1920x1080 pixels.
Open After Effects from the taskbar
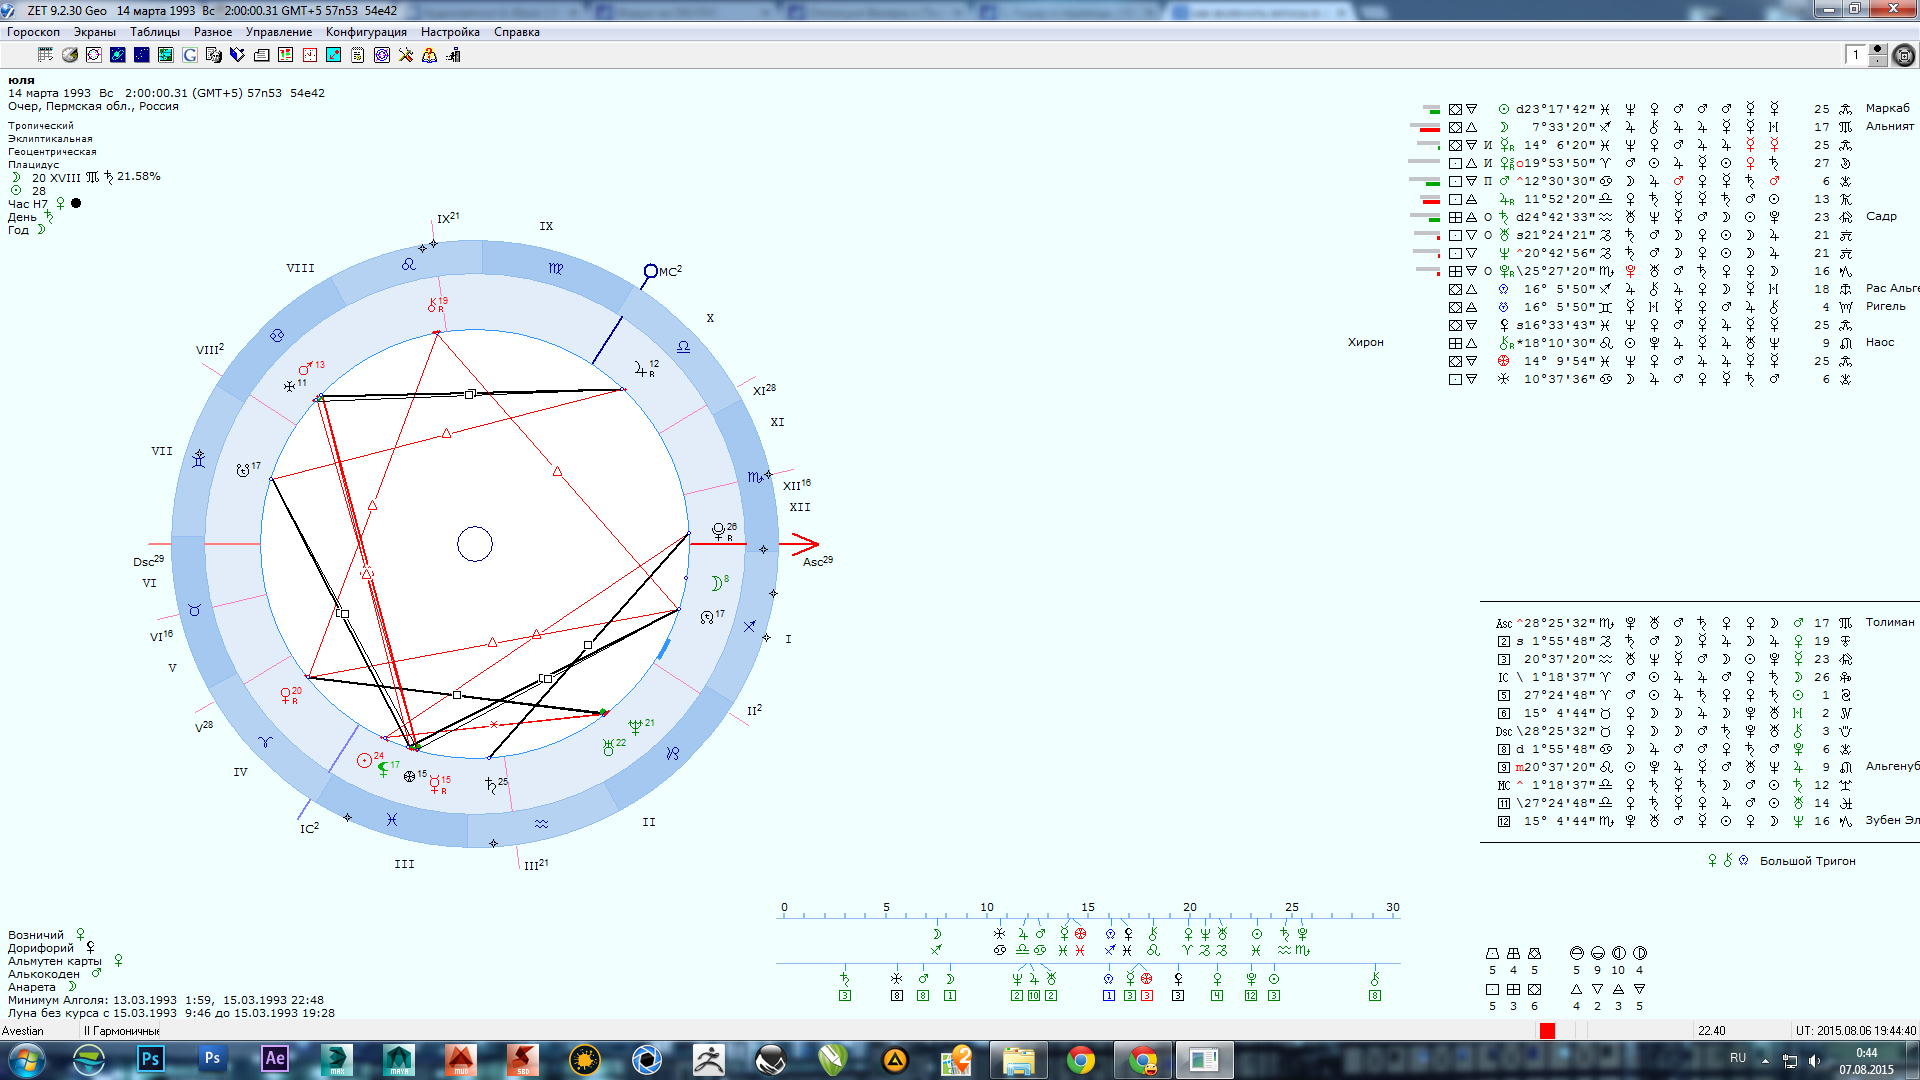coord(275,1059)
